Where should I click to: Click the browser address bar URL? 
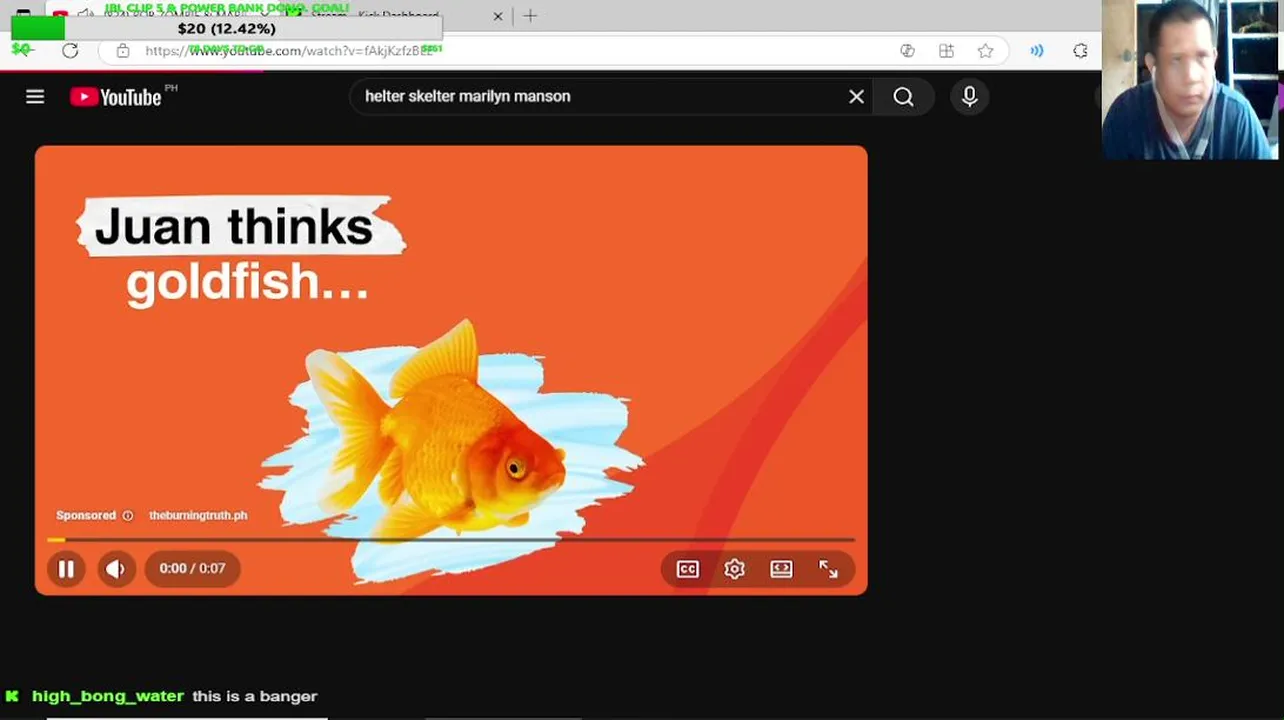point(290,51)
